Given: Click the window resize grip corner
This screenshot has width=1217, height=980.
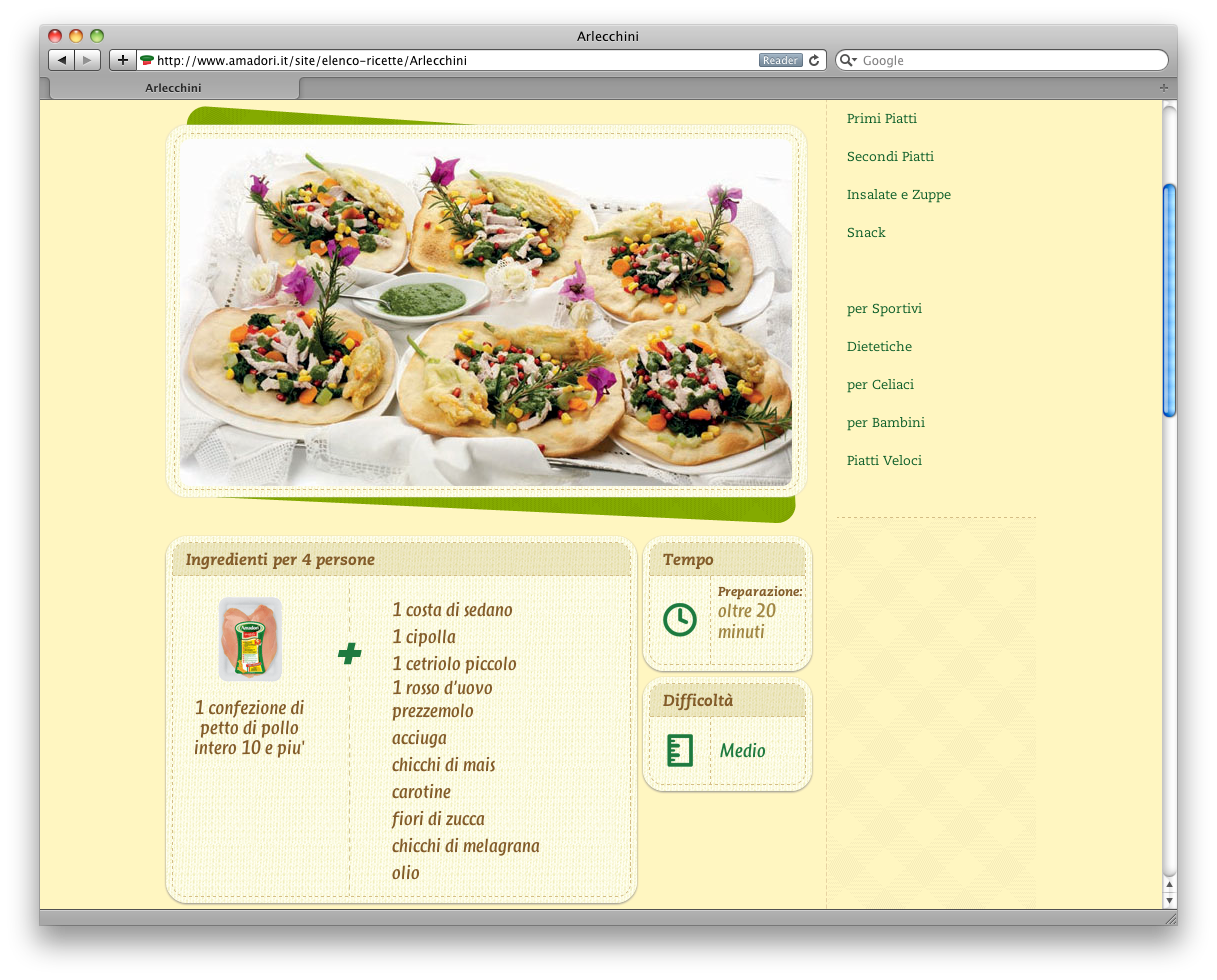Looking at the screenshot, I should click(1170, 918).
